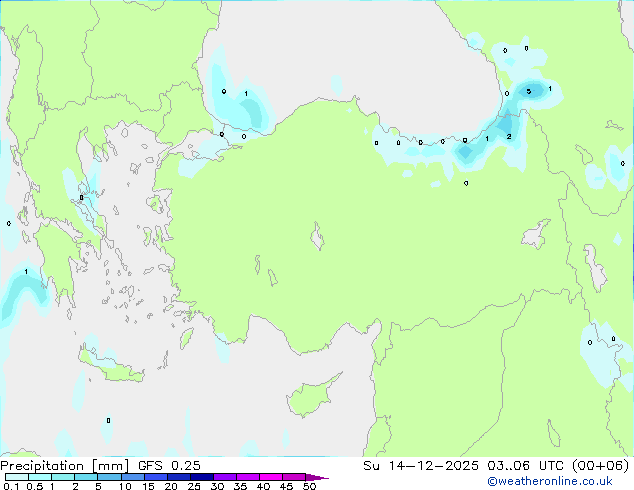Viewport: 634px width, 490px height.
Task: Pick the legend color between 10 and 15
Action: (134, 477)
